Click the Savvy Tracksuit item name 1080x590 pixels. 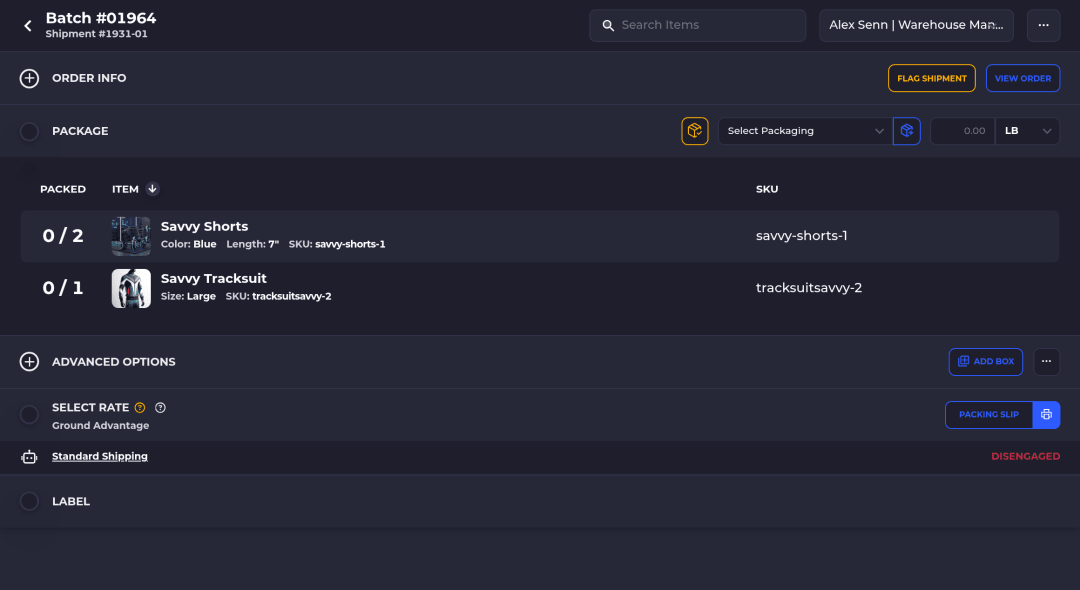pyautogui.click(x=214, y=279)
